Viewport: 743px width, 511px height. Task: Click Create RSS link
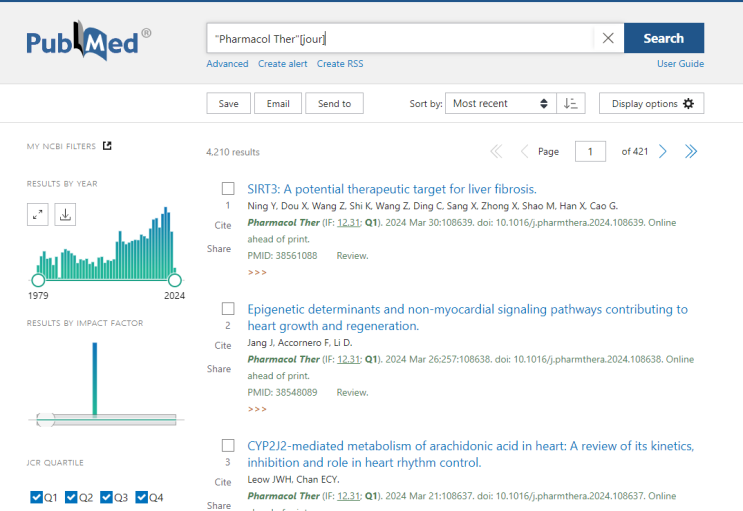pos(340,64)
